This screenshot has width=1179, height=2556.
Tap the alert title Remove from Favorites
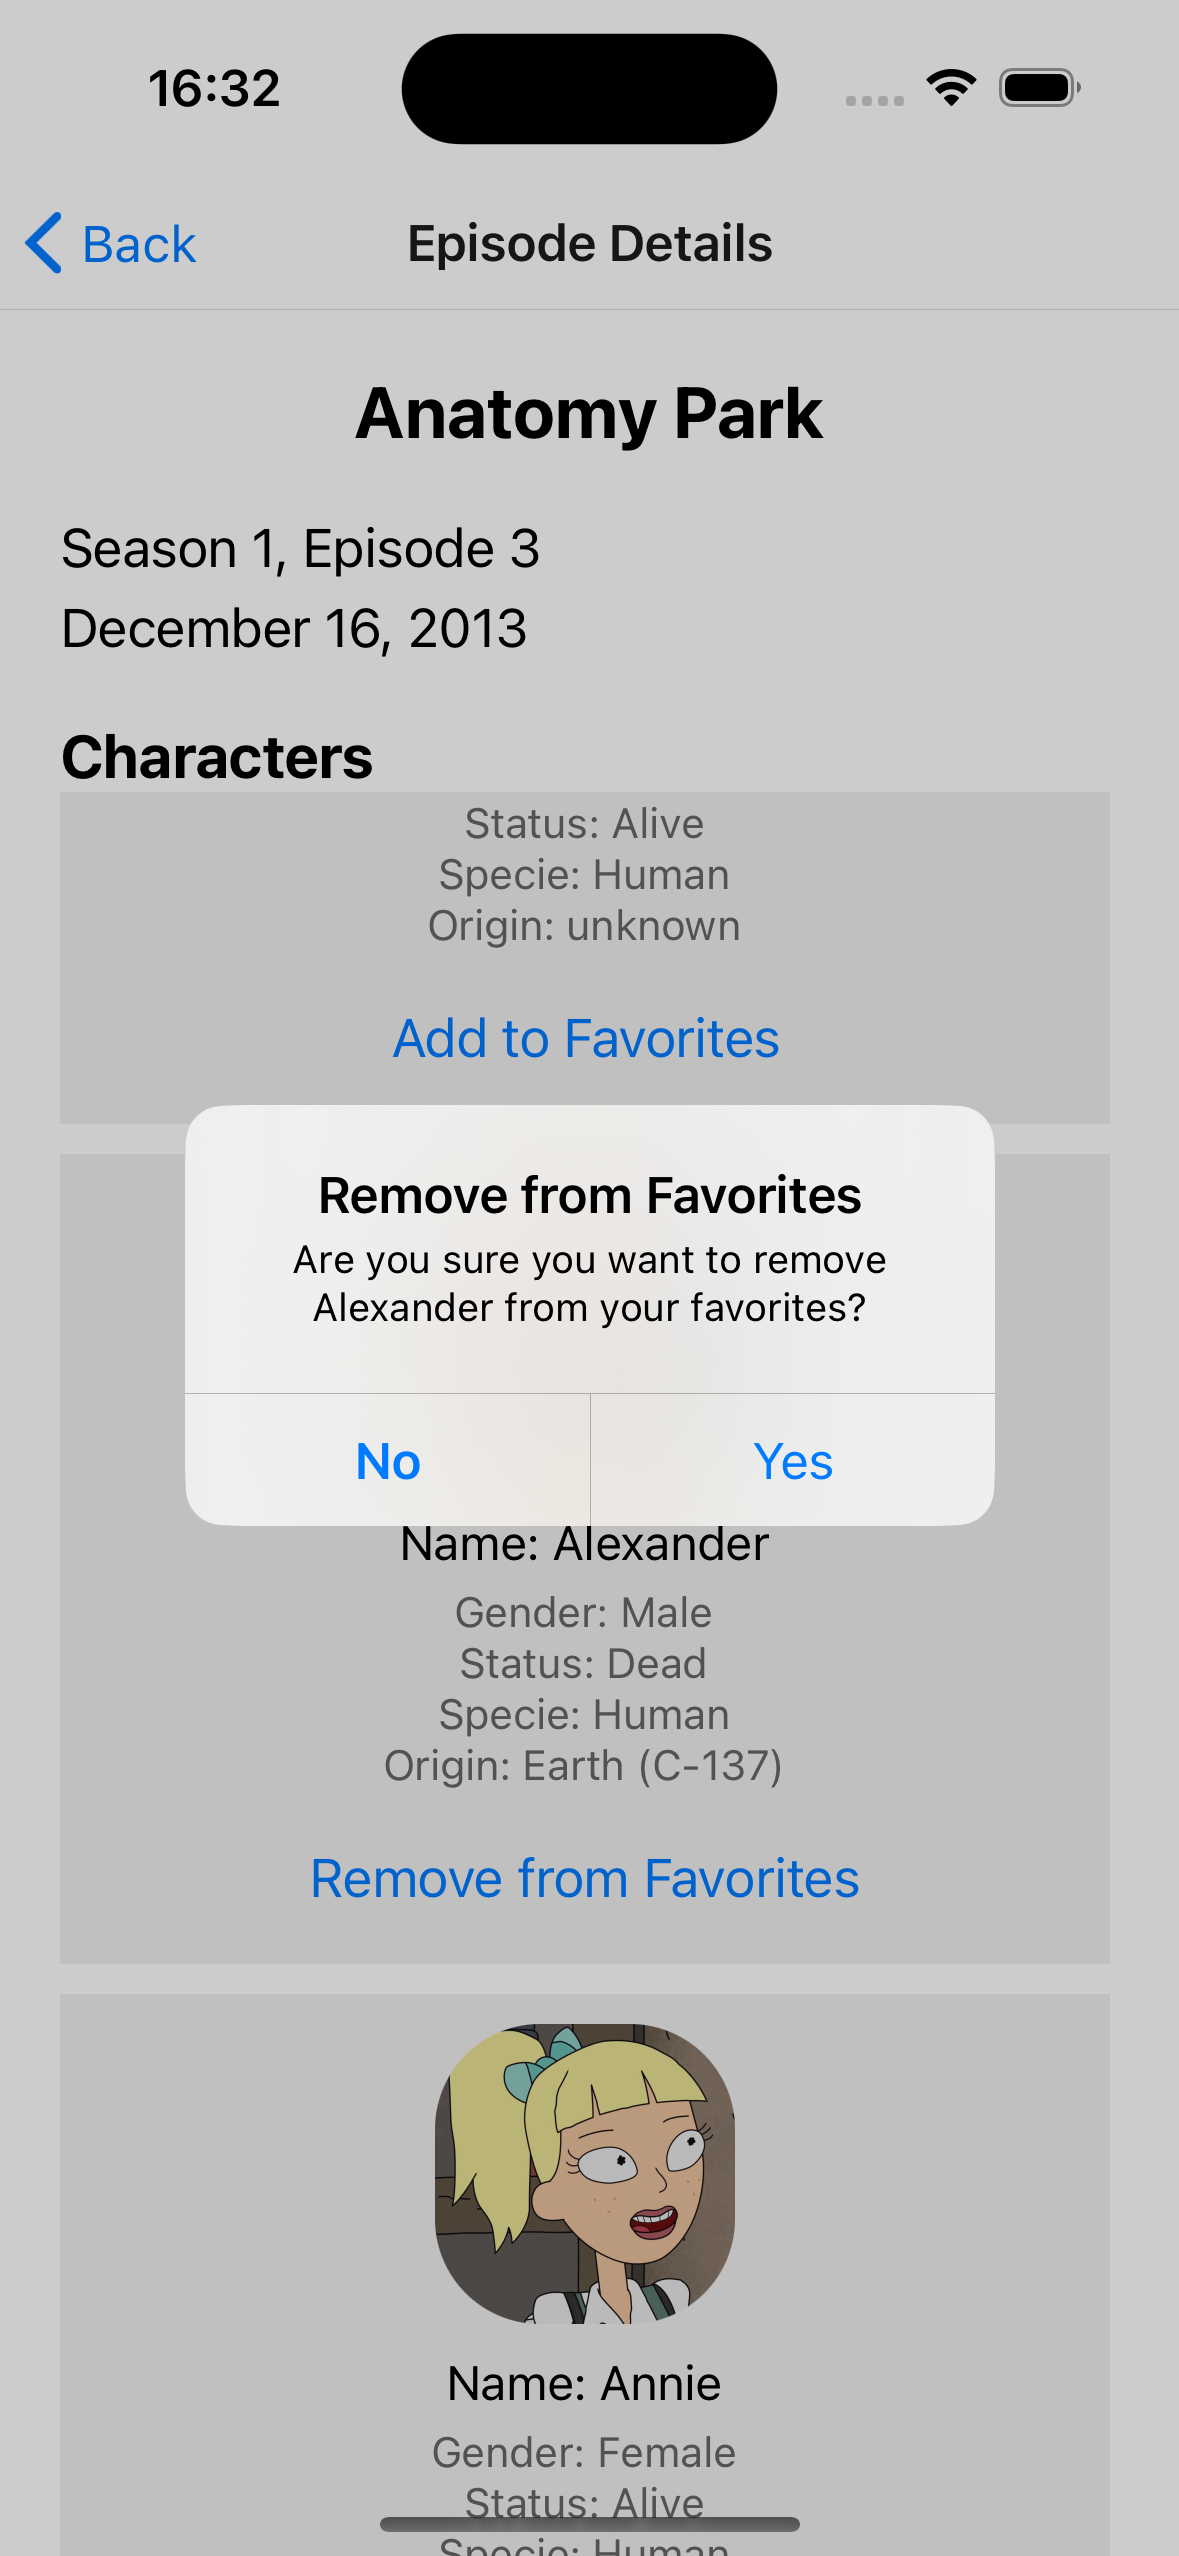click(590, 1195)
